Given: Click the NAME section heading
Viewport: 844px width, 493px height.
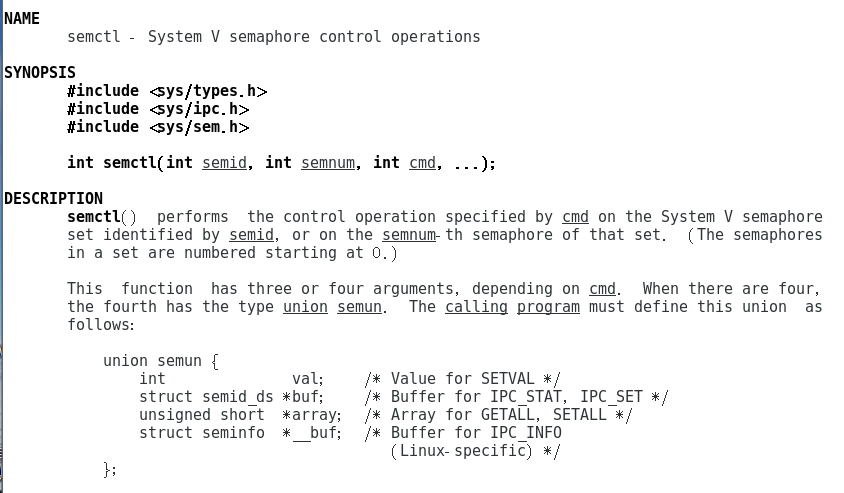Looking at the screenshot, I should click(x=22, y=19).
